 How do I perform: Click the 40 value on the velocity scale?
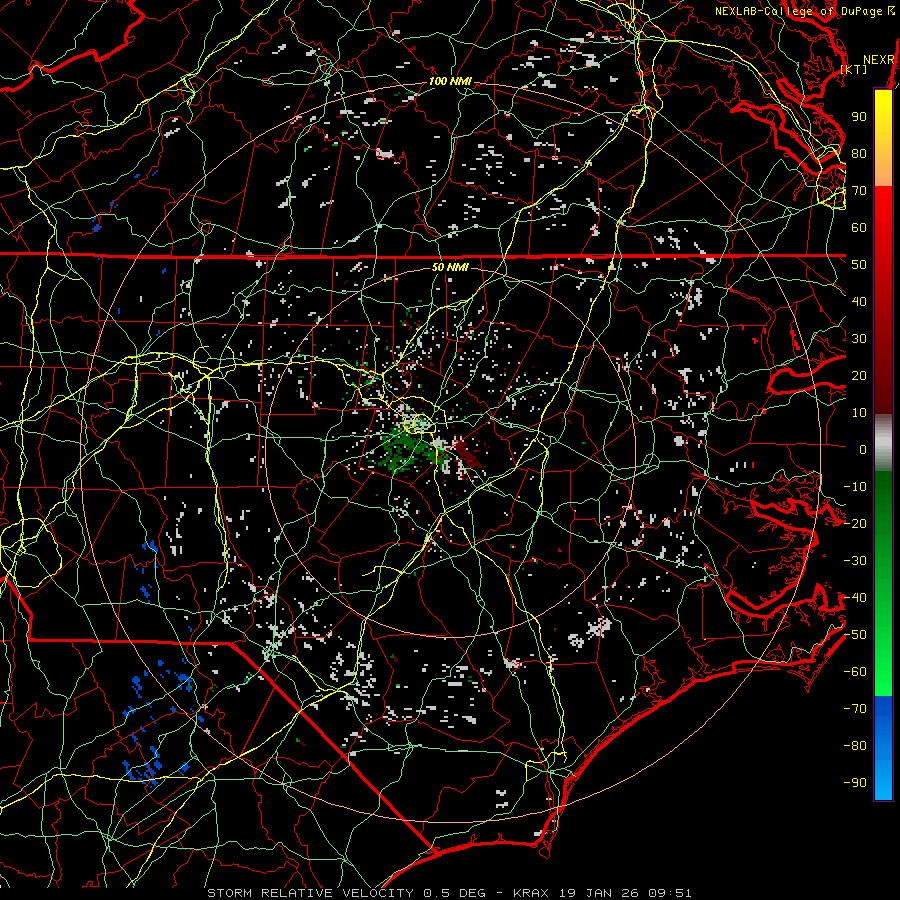[859, 302]
